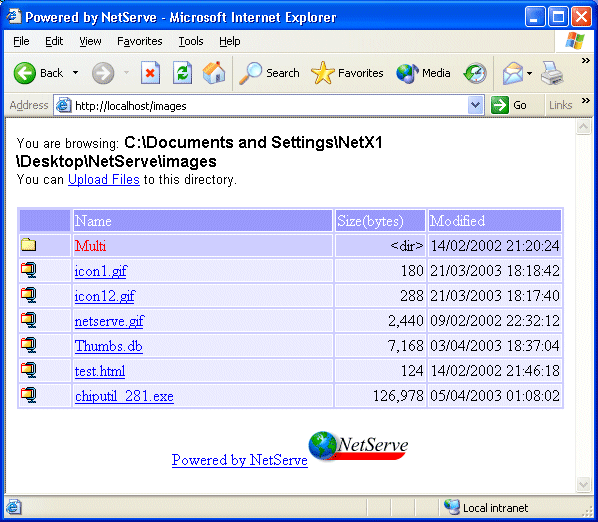Click the Local intranet status text
Image resolution: width=598 pixels, height=522 pixels.
click(495, 508)
